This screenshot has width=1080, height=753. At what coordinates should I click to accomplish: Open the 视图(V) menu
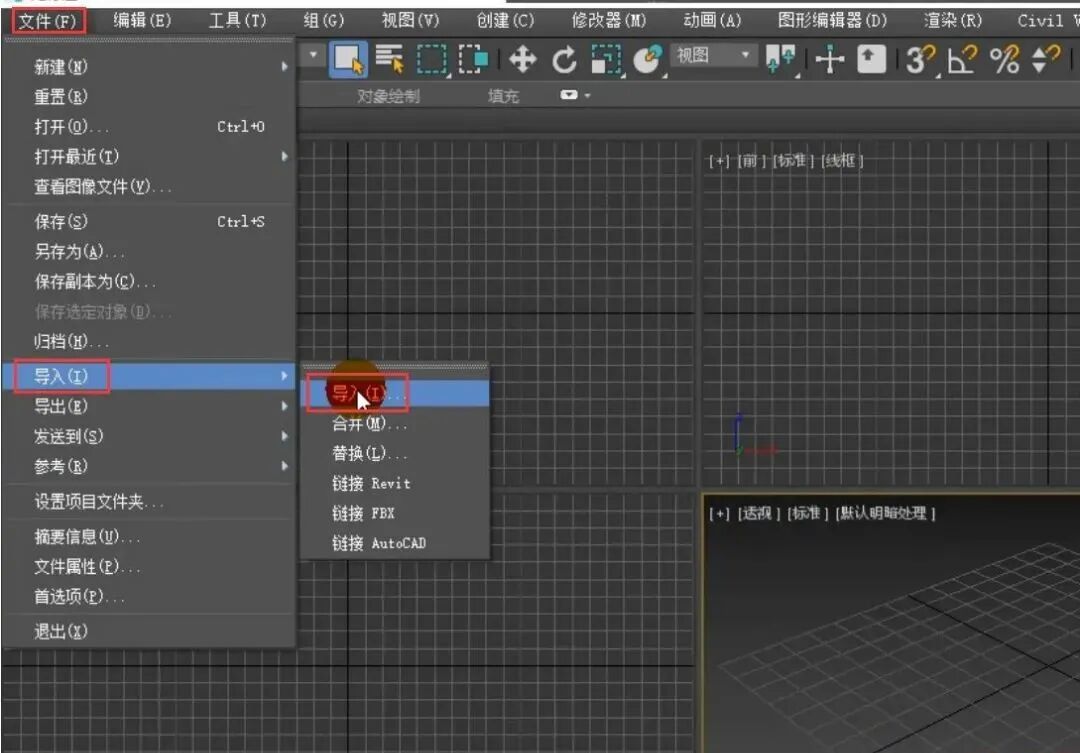pos(410,20)
